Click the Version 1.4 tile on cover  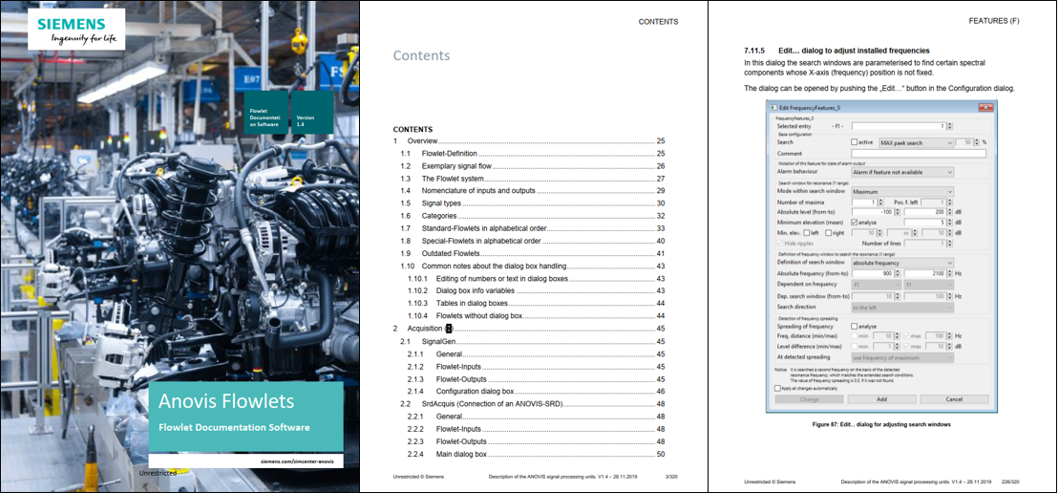click(312, 113)
